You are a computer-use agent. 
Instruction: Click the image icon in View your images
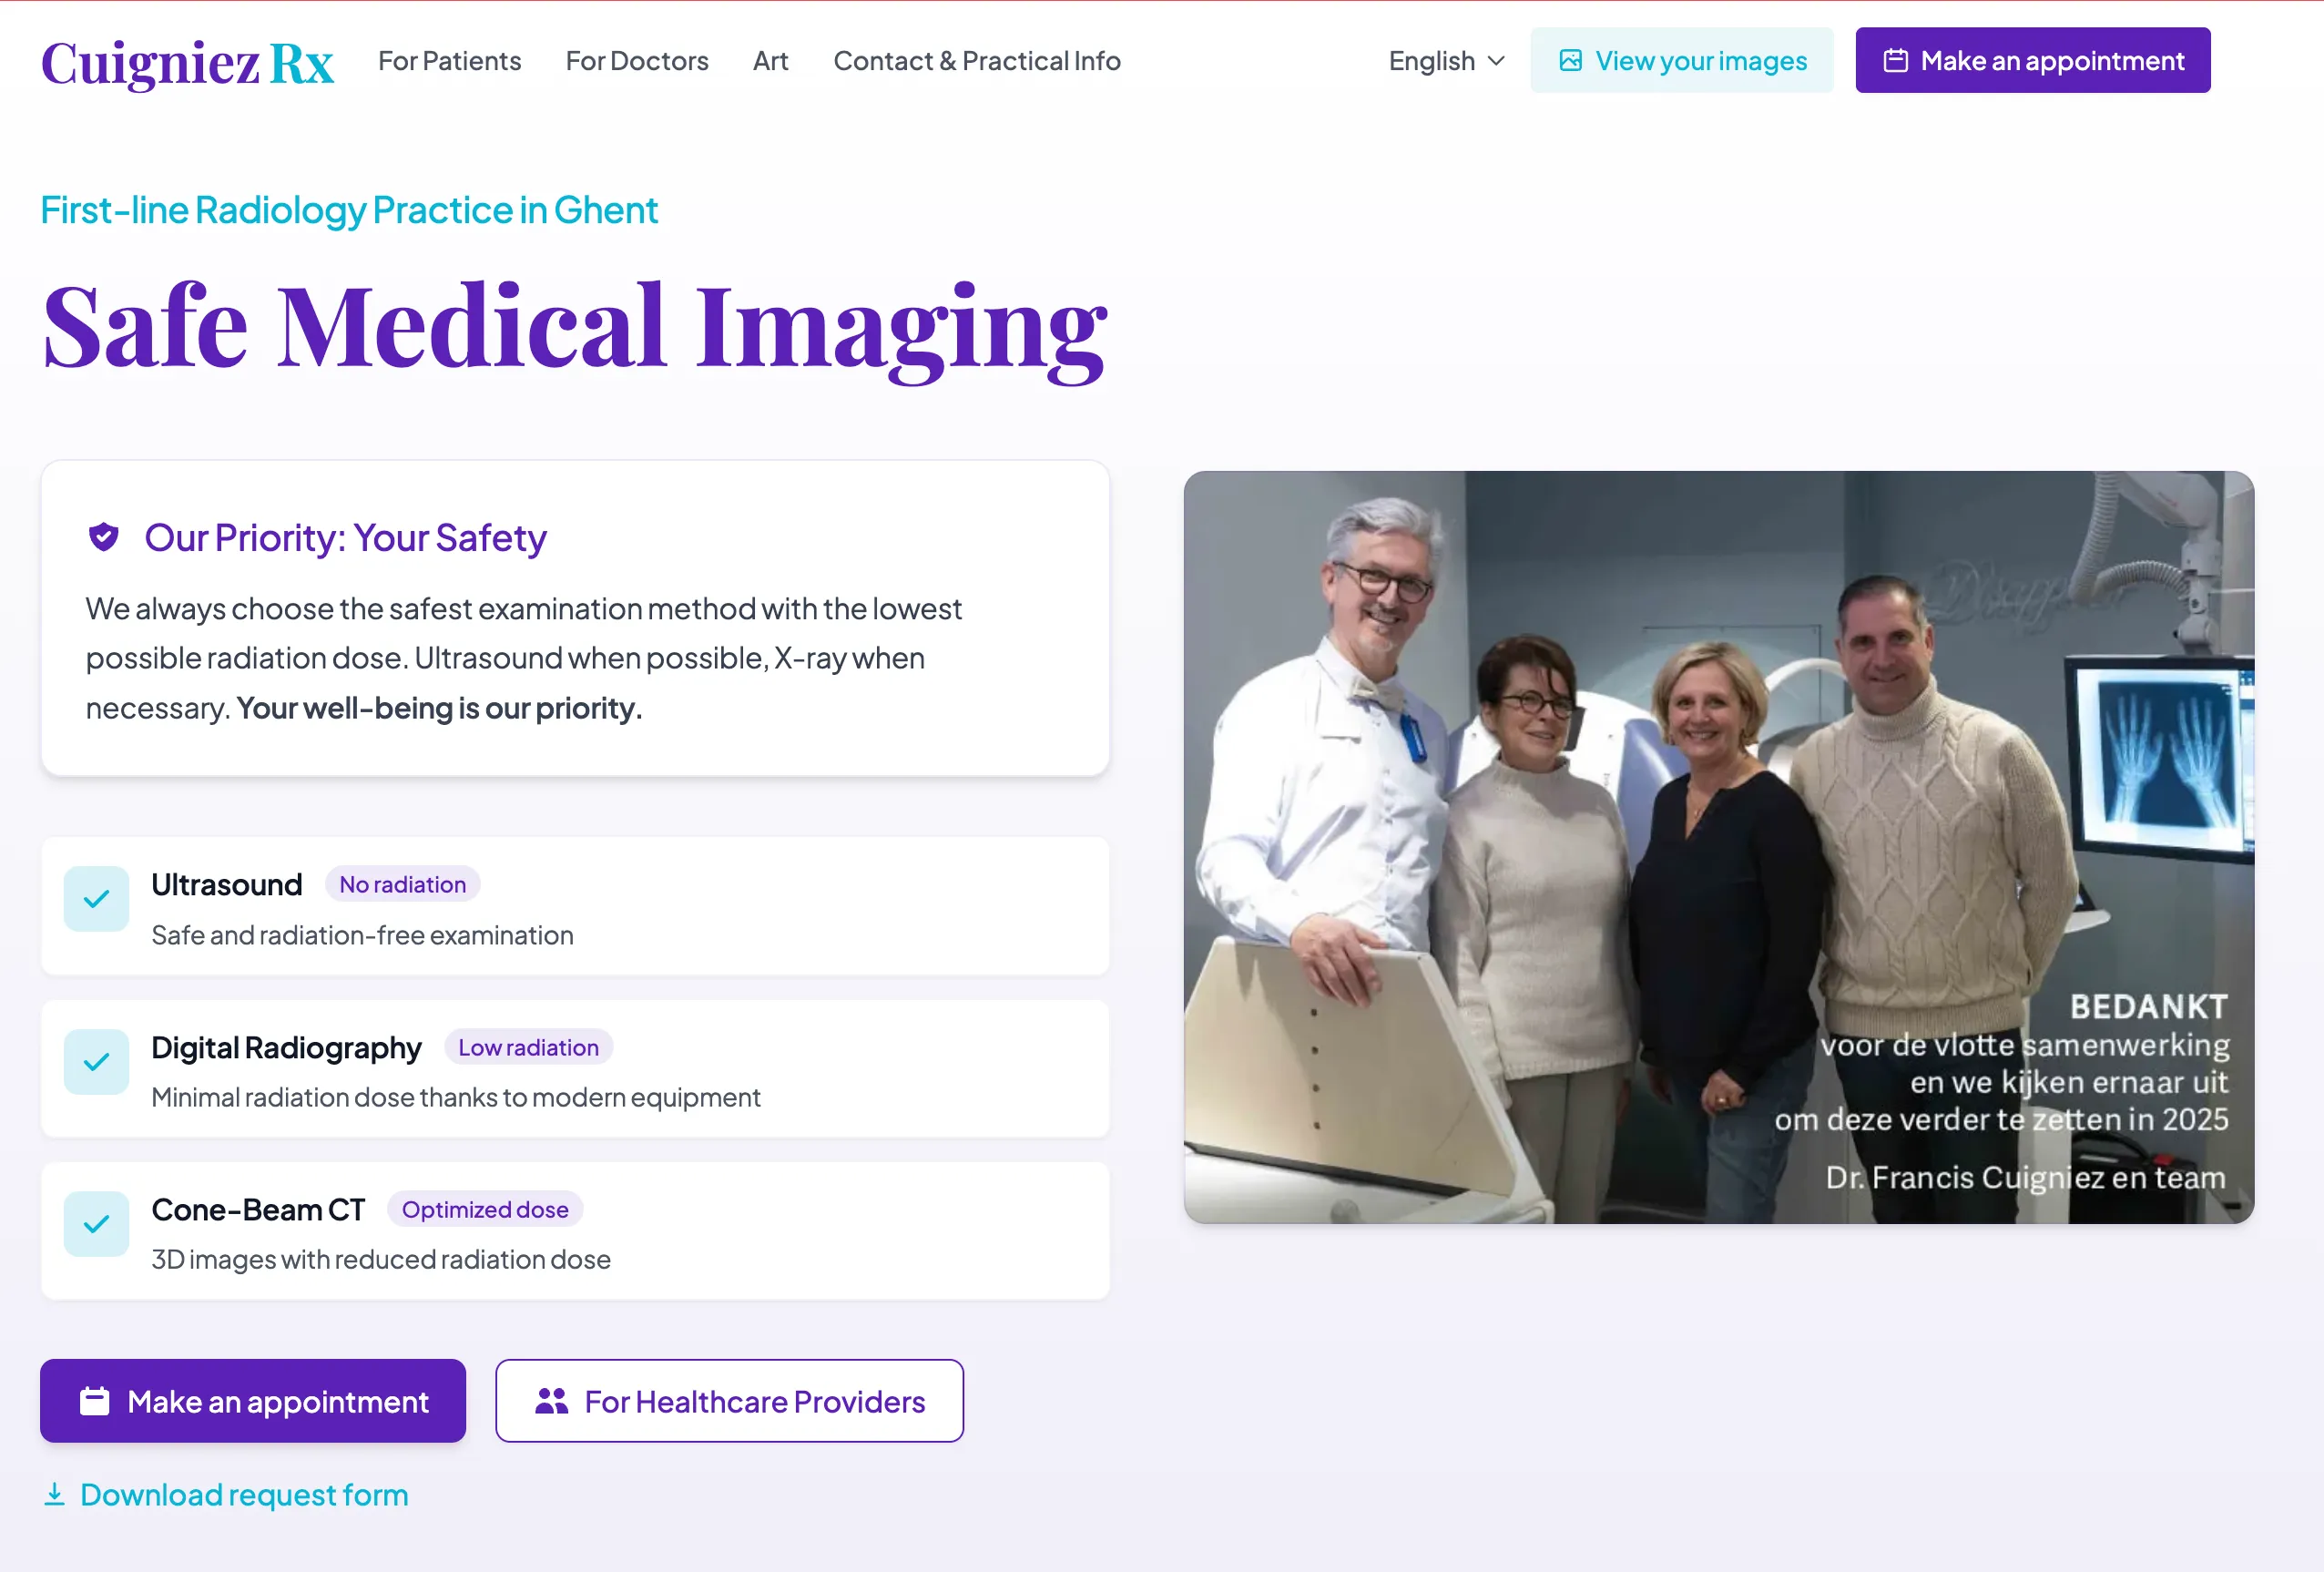point(1570,61)
